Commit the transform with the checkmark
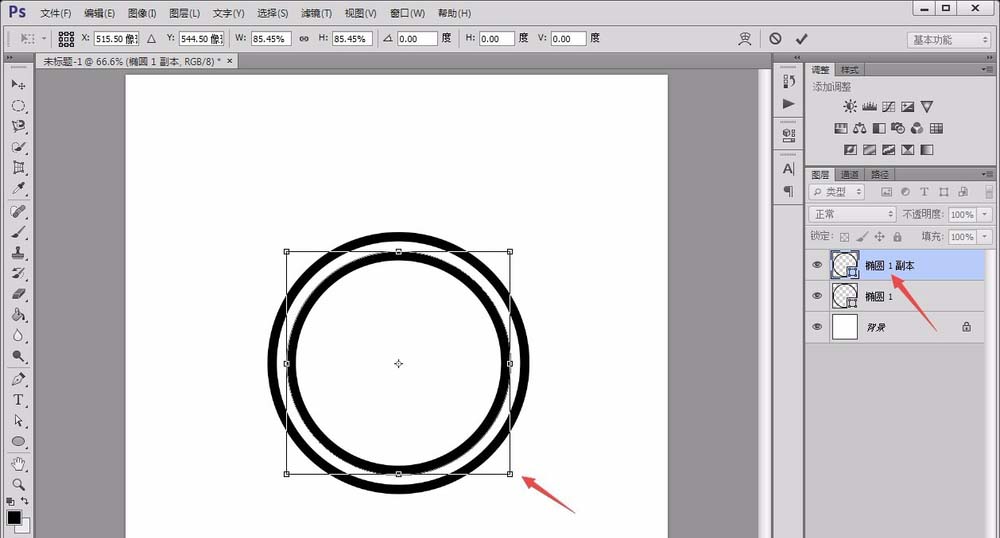Screen dimensions: 1000x538 (802, 39)
